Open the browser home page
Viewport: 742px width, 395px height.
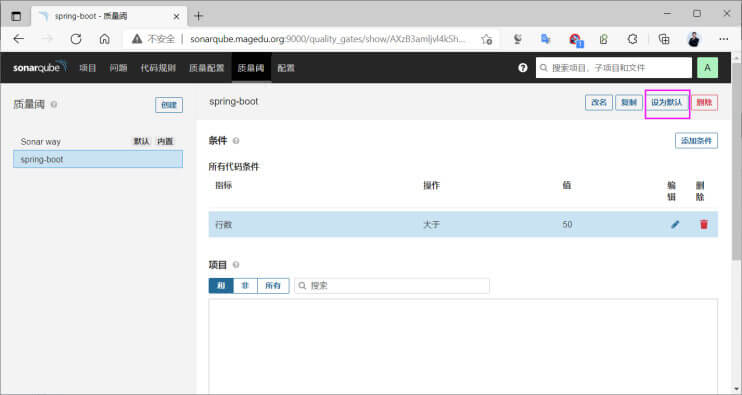[105, 39]
